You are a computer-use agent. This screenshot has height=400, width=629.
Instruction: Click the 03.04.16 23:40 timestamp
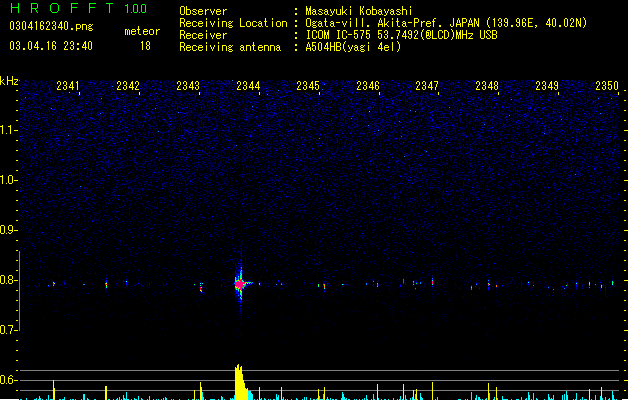pyautogui.click(x=51, y=46)
